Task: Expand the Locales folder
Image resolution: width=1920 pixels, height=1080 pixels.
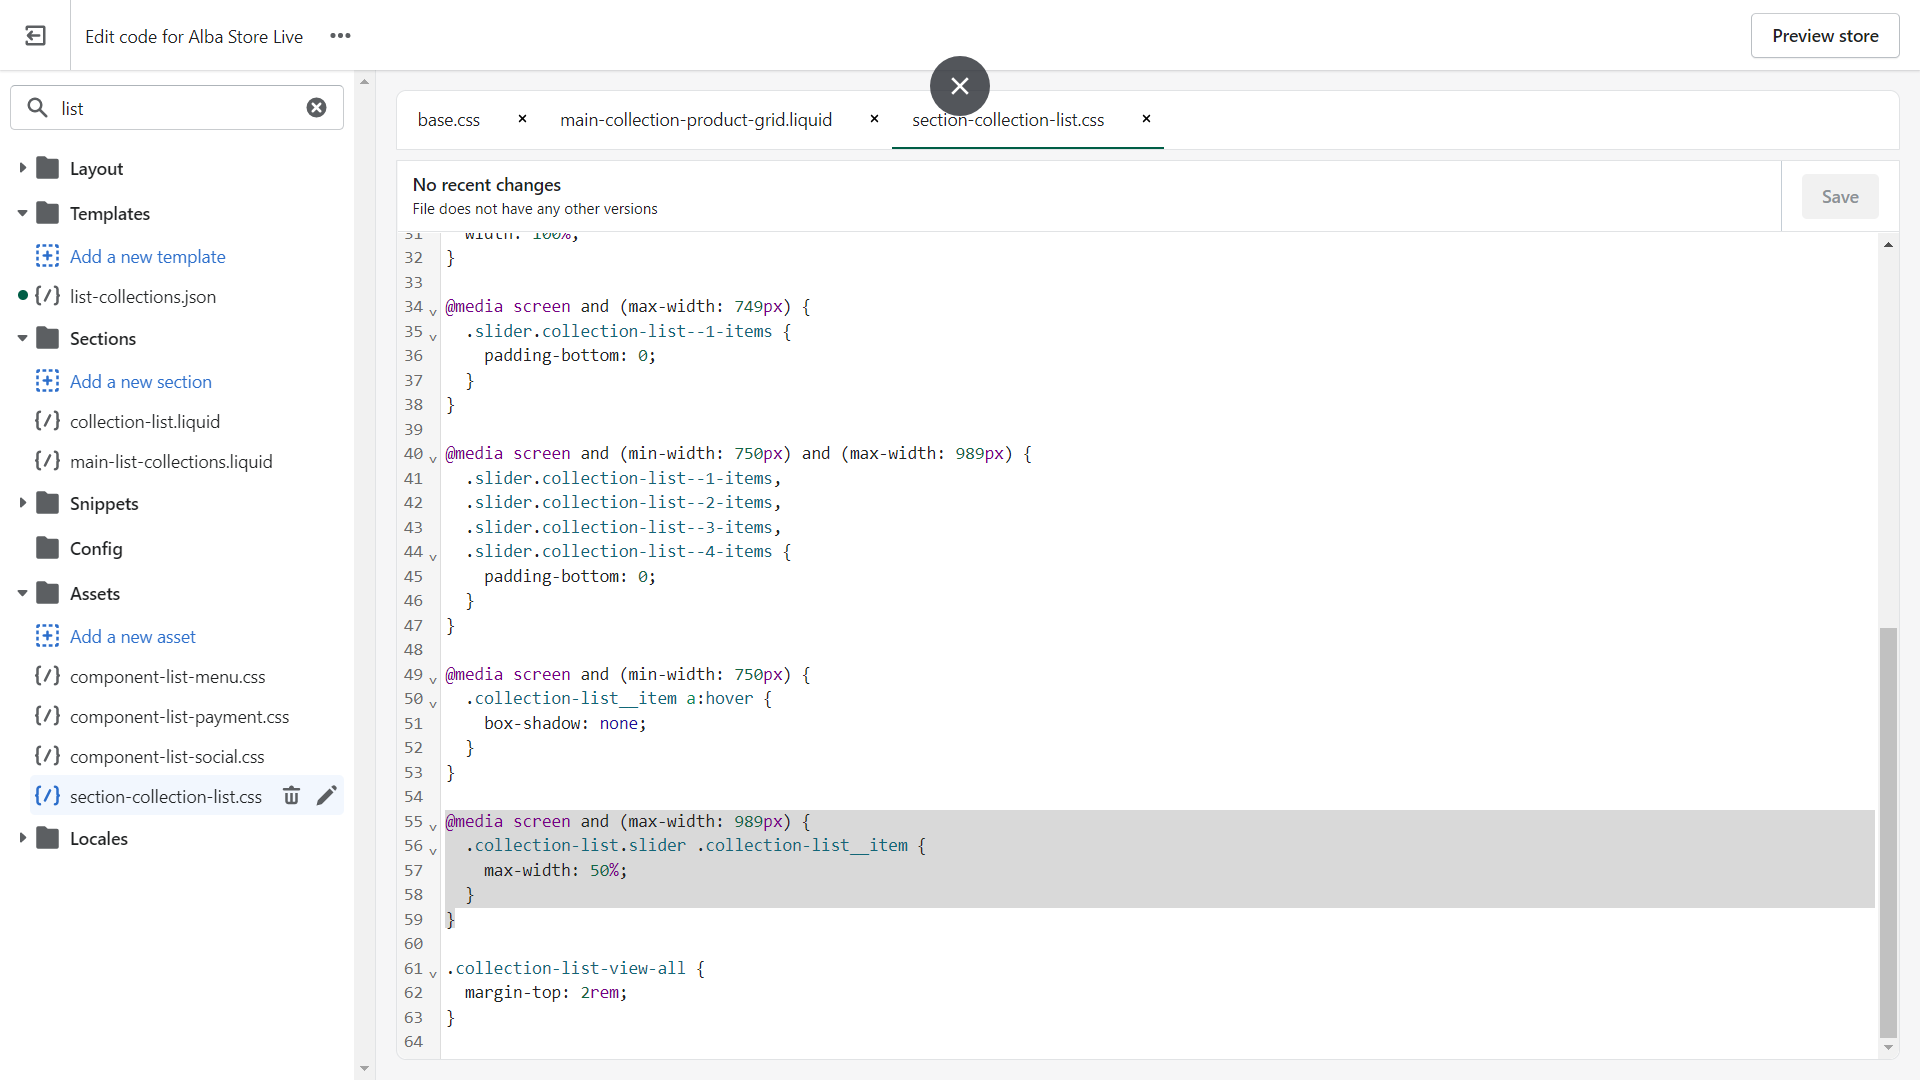Action: point(22,838)
